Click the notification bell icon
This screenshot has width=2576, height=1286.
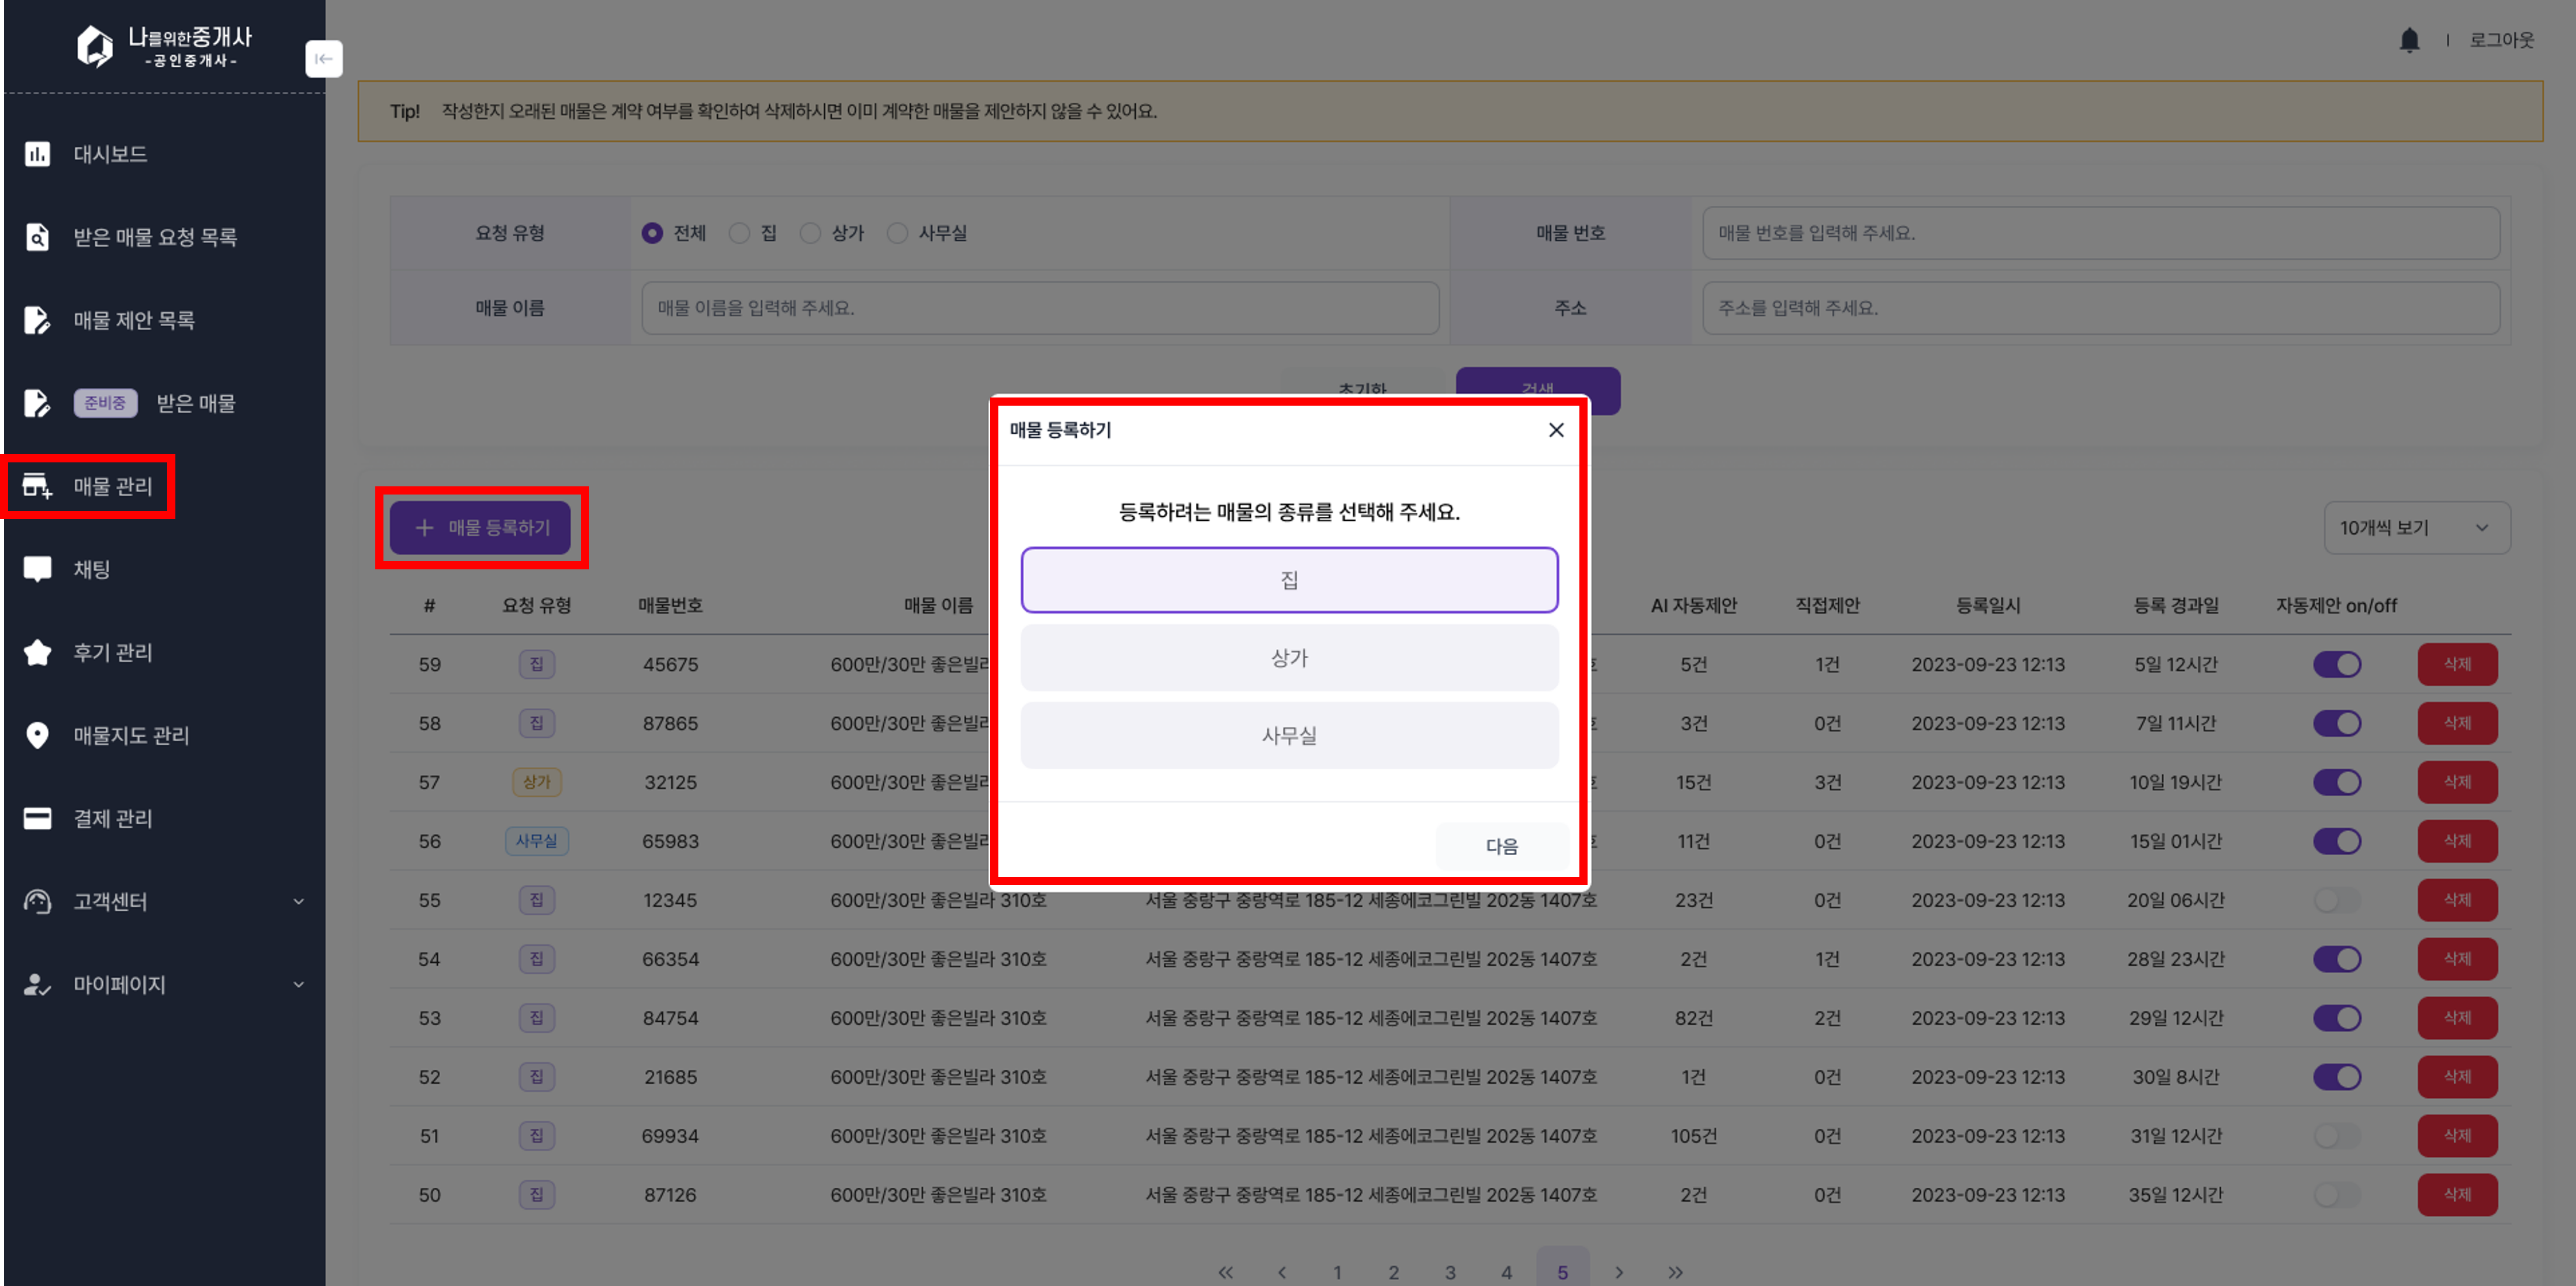2409,40
